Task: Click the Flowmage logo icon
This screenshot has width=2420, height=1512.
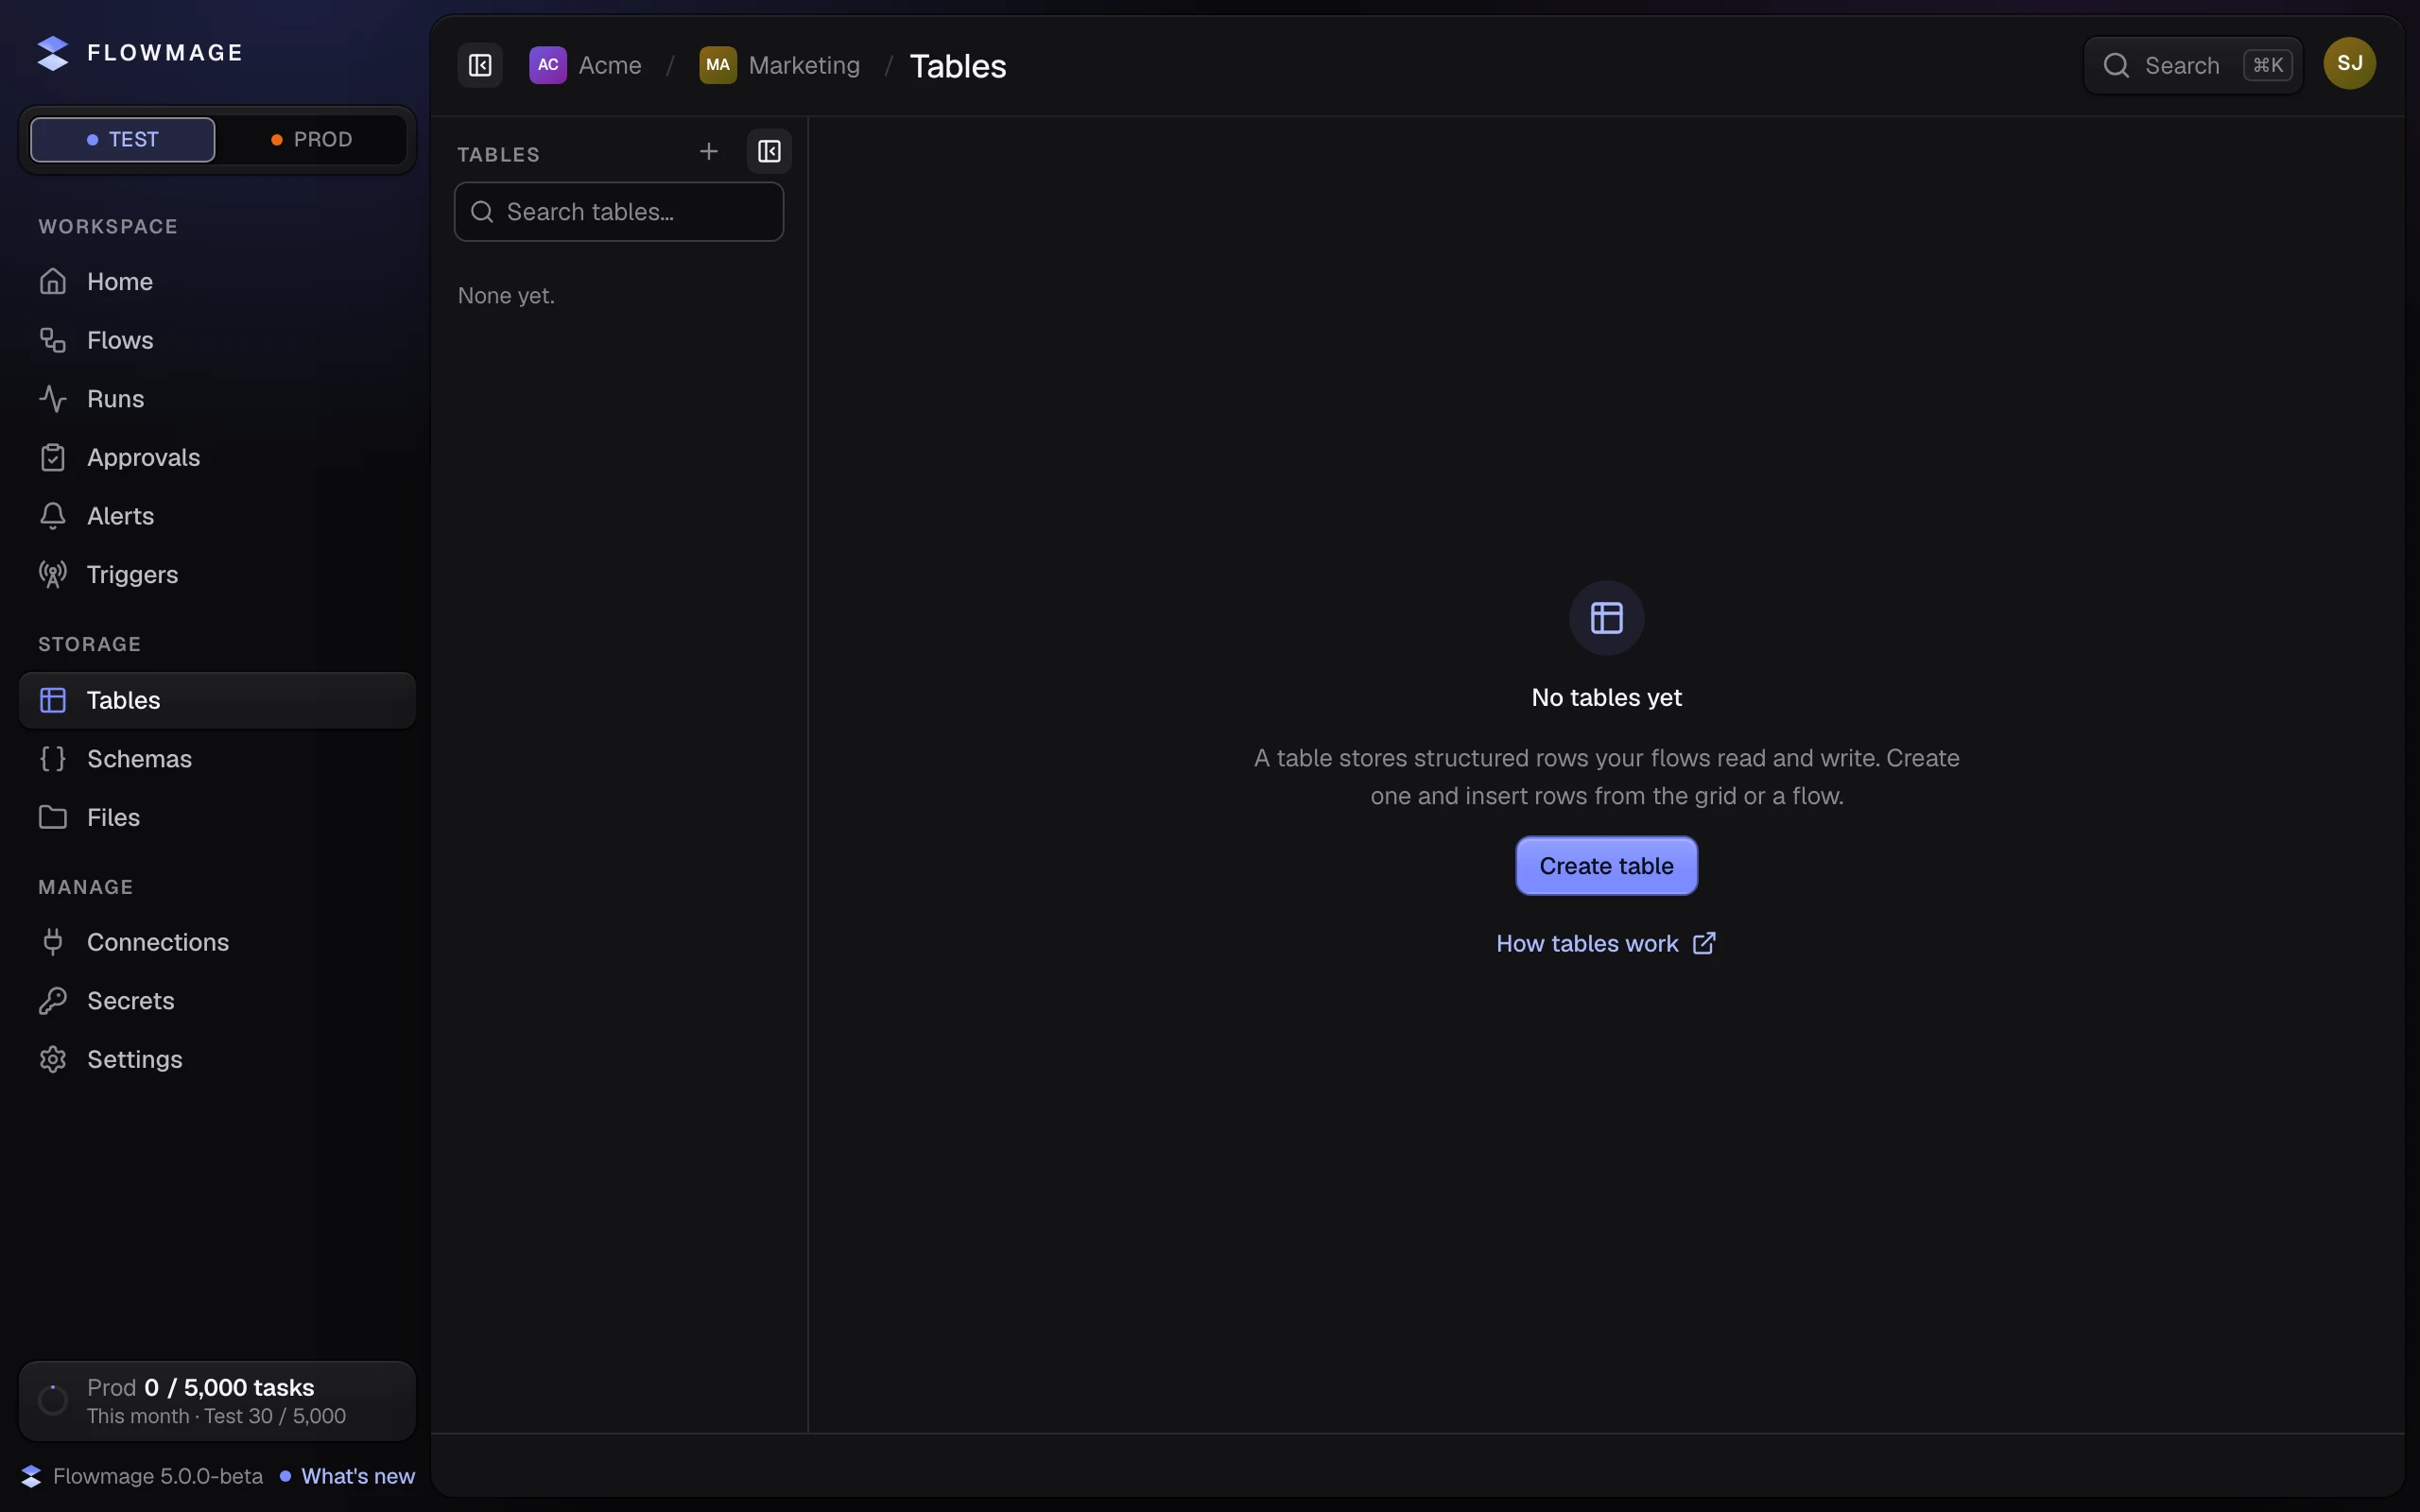Action: click(53, 53)
